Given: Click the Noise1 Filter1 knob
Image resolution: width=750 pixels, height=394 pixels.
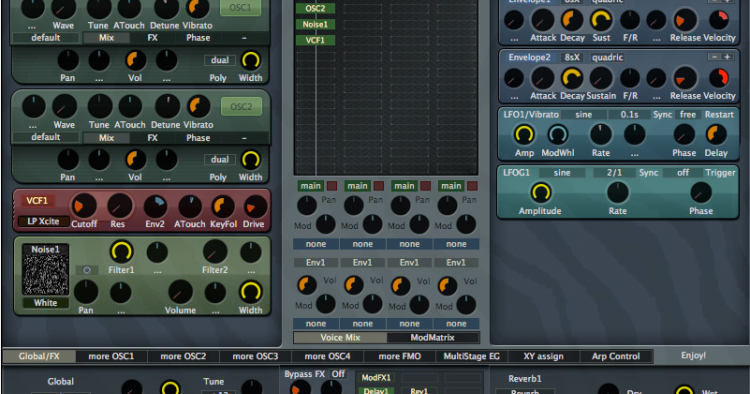Looking at the screenshot, I should pyautogui.click(x=121, y=252).
